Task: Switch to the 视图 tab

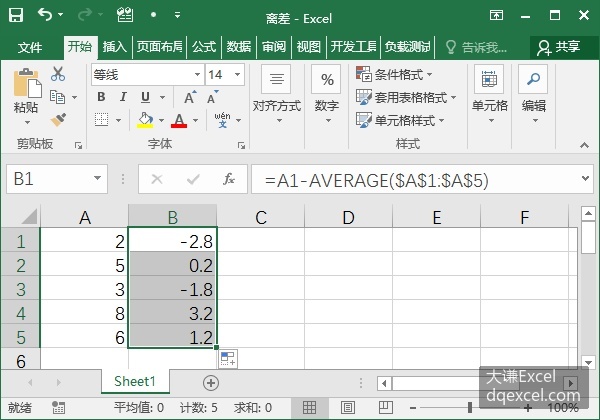Action: pos(309,47)
